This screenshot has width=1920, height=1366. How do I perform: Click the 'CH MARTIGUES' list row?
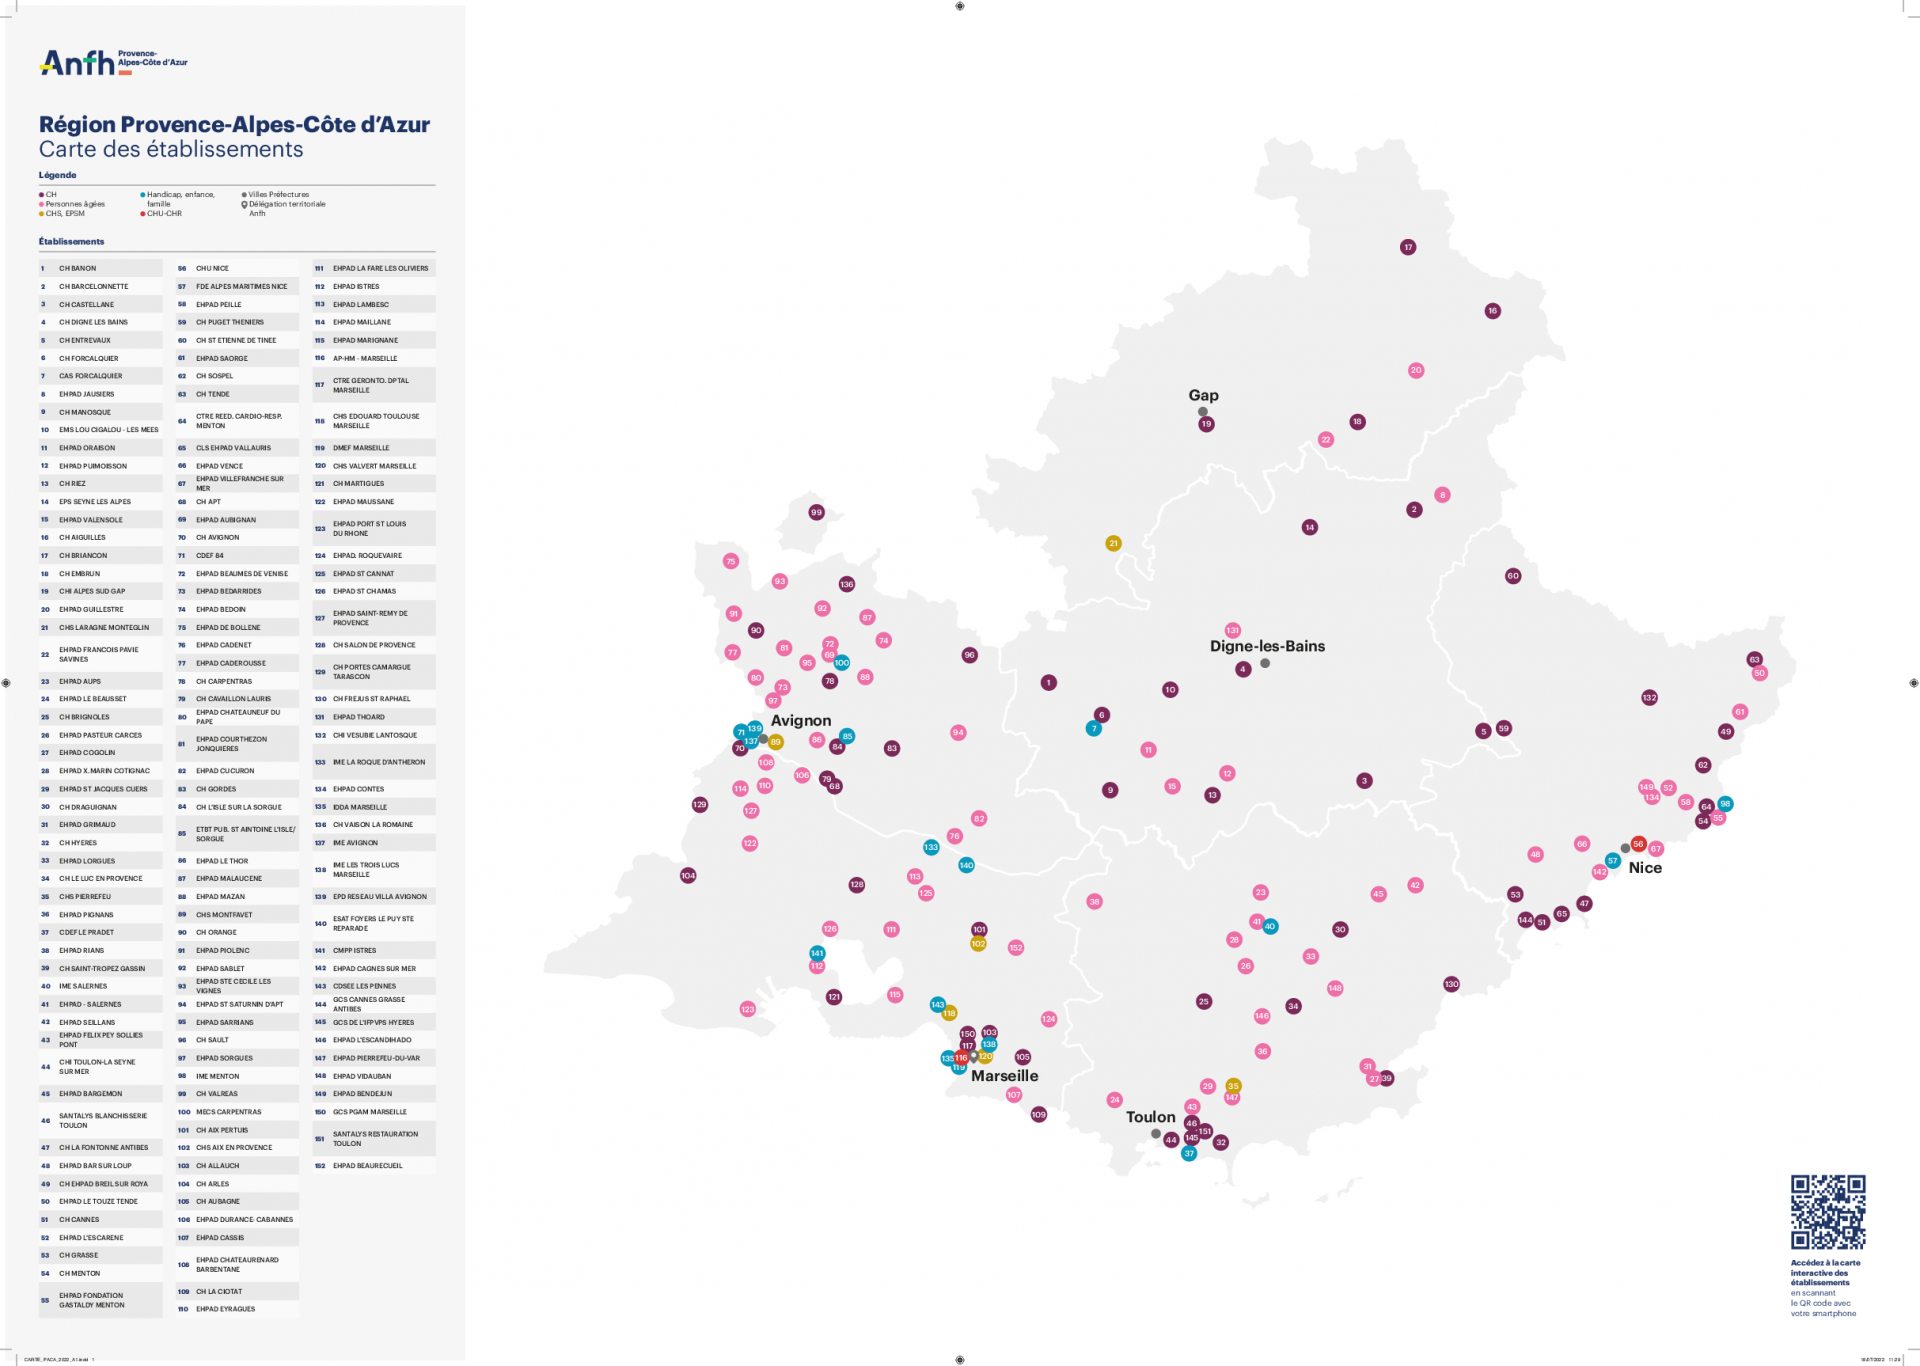coord(374,483)
